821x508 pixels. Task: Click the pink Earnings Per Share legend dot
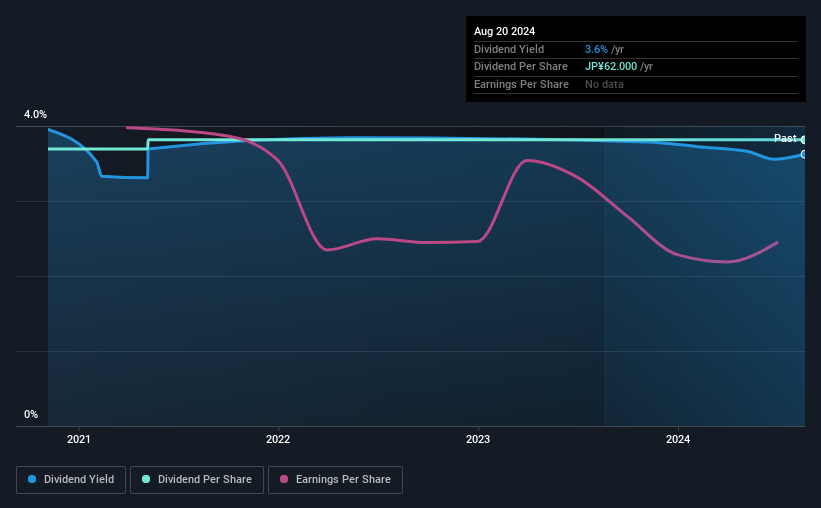pyautogui.click(x=284, y=479)
